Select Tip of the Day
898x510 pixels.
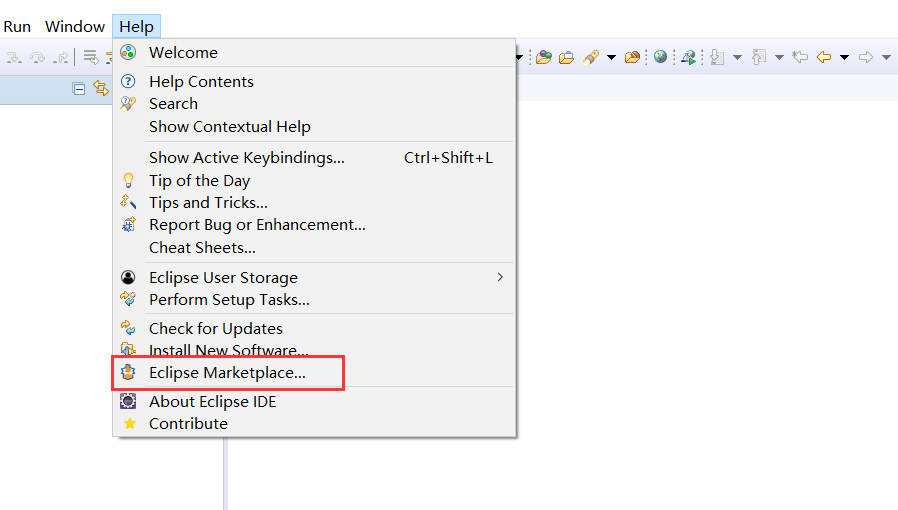pyautogui.click(x=314, y=180)
